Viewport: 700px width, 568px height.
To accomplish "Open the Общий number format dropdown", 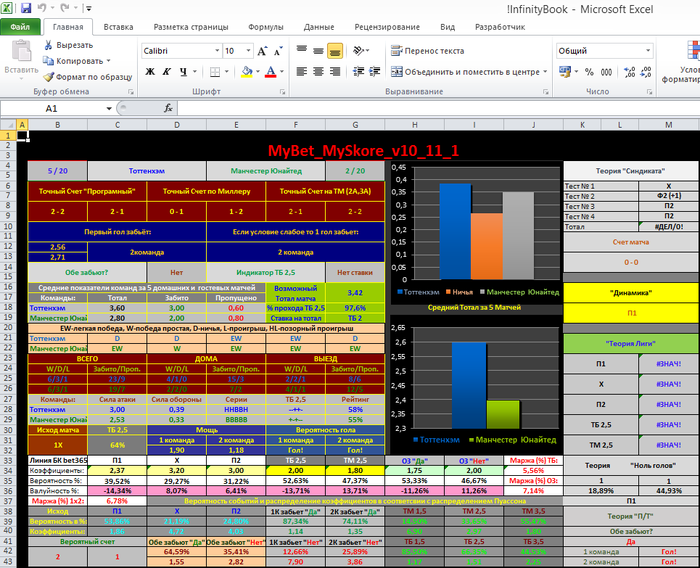I will pyautogui.click(x=648, y=51).
